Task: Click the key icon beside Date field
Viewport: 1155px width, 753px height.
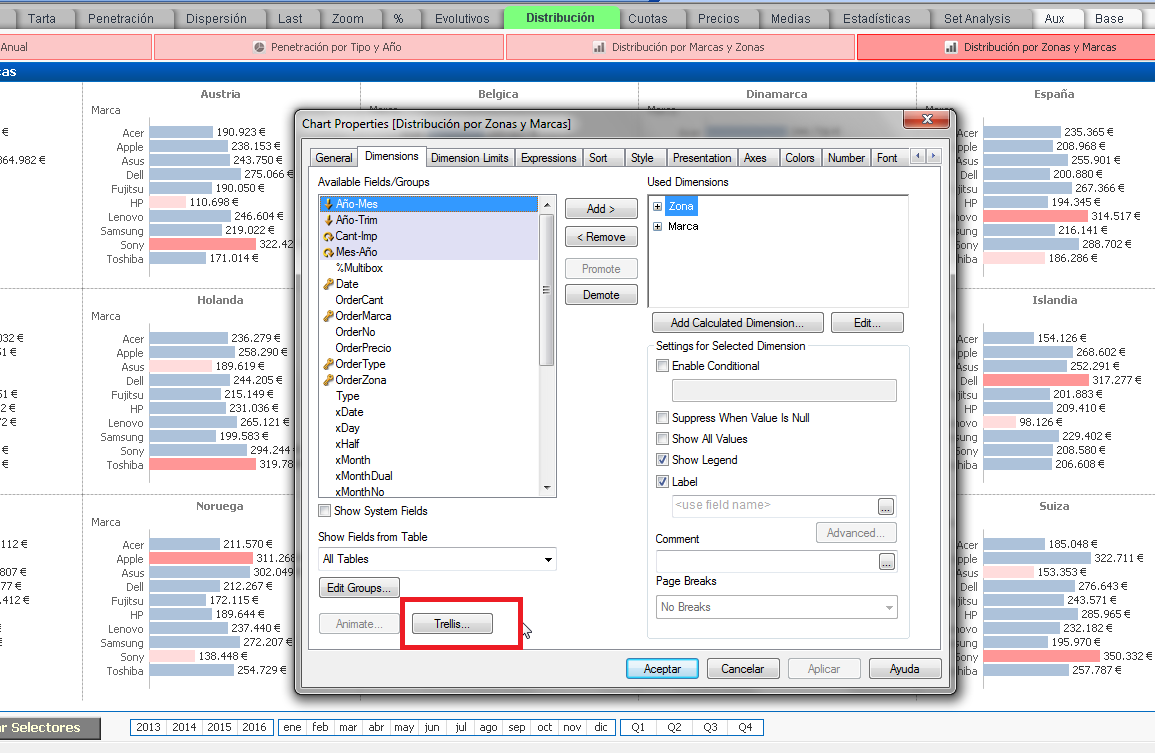Action: click(328, 284)
